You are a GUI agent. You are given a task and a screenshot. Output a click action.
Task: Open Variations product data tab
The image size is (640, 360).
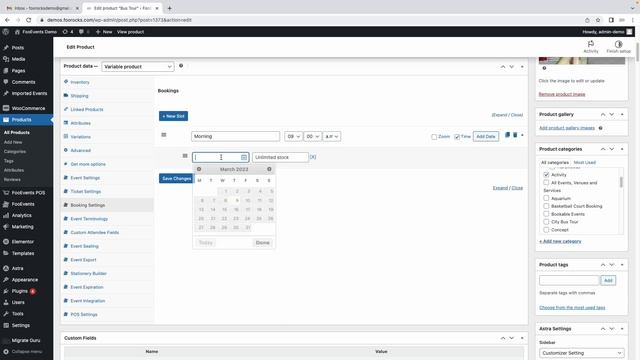pos(80,137)
